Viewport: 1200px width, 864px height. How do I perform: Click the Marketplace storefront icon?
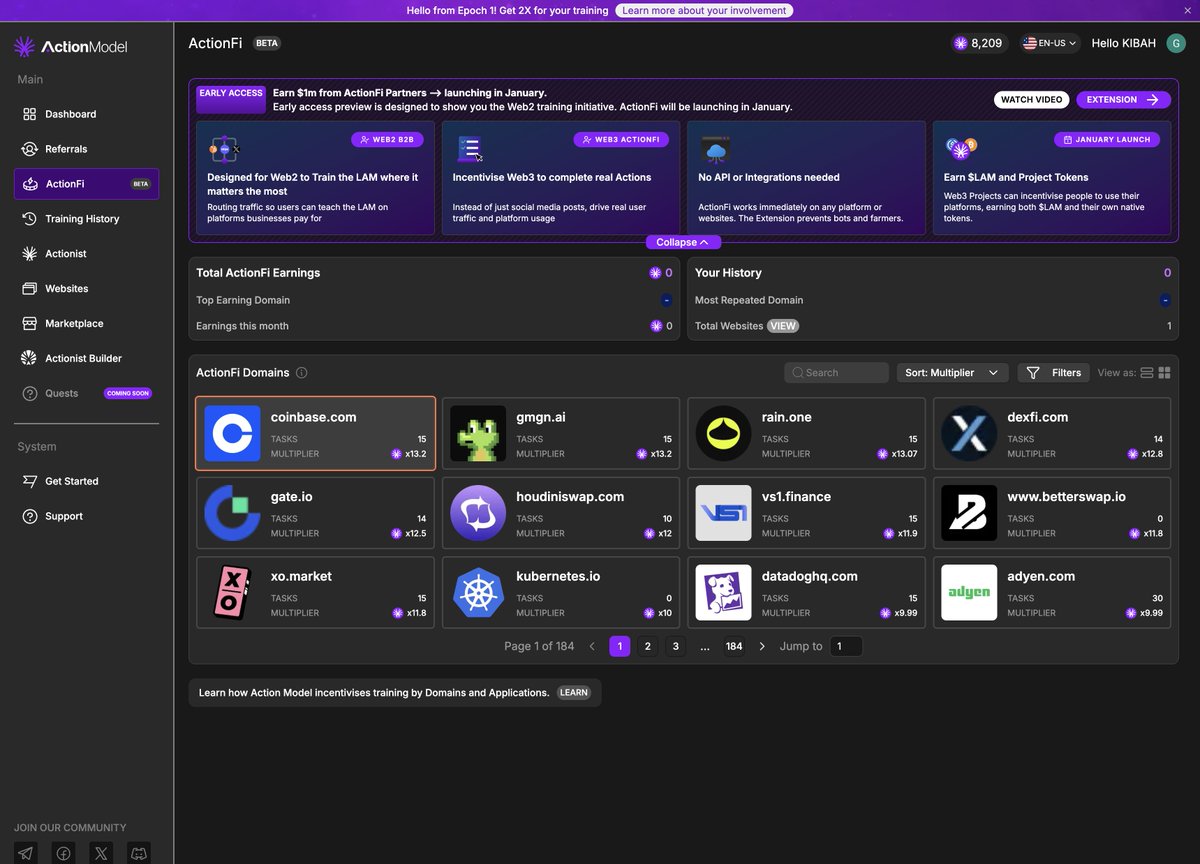30,324
